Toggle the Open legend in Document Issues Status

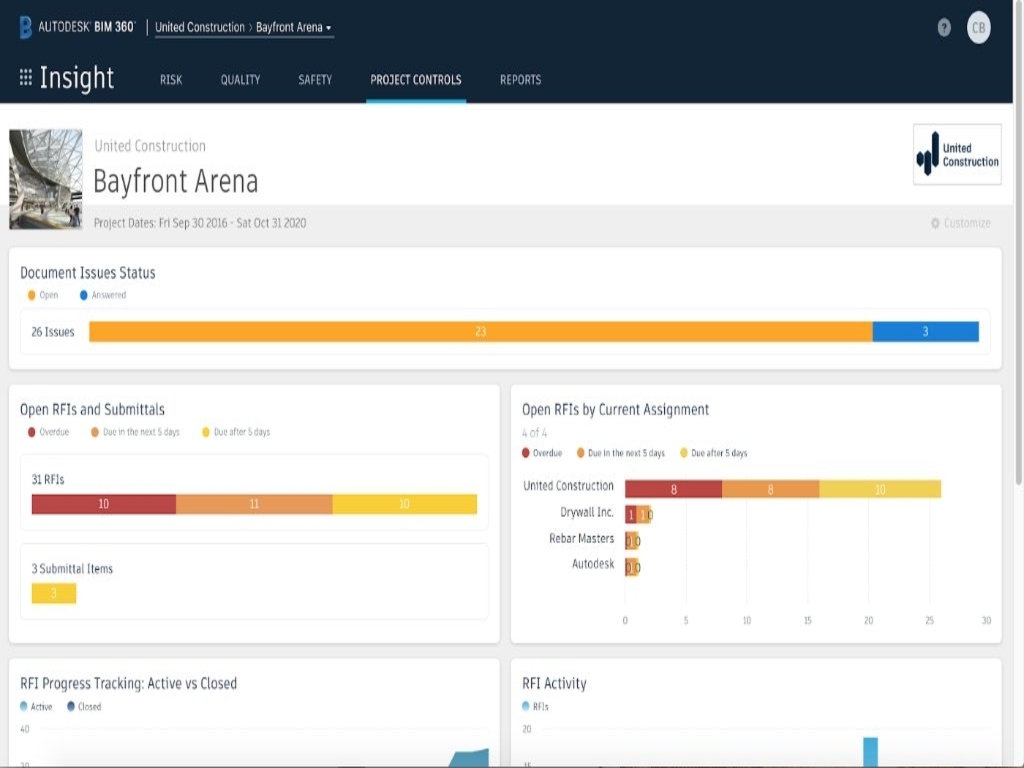pos(42,295)
